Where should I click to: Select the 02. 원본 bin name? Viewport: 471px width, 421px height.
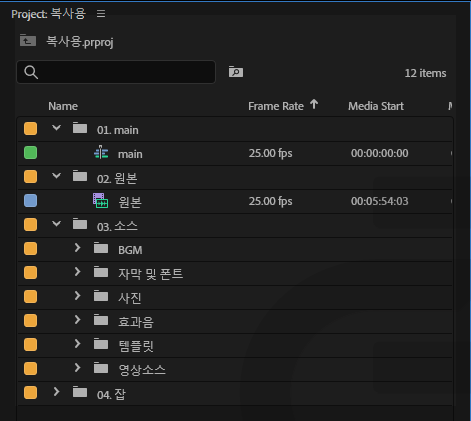coord(117,178)
